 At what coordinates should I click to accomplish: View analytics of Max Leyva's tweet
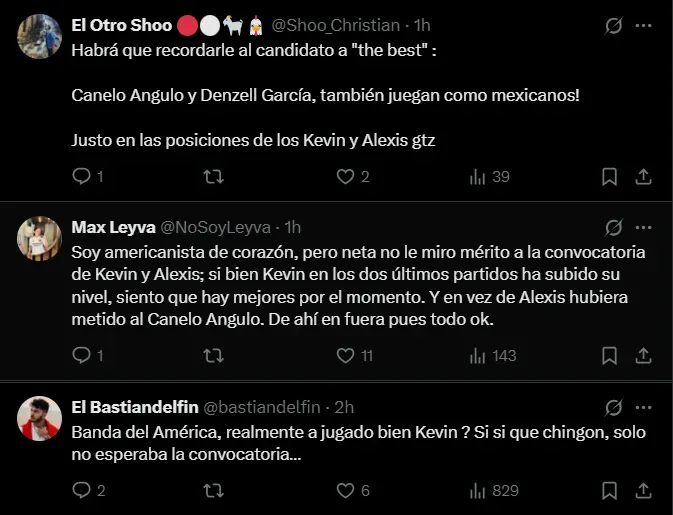[x=477, y=355]
